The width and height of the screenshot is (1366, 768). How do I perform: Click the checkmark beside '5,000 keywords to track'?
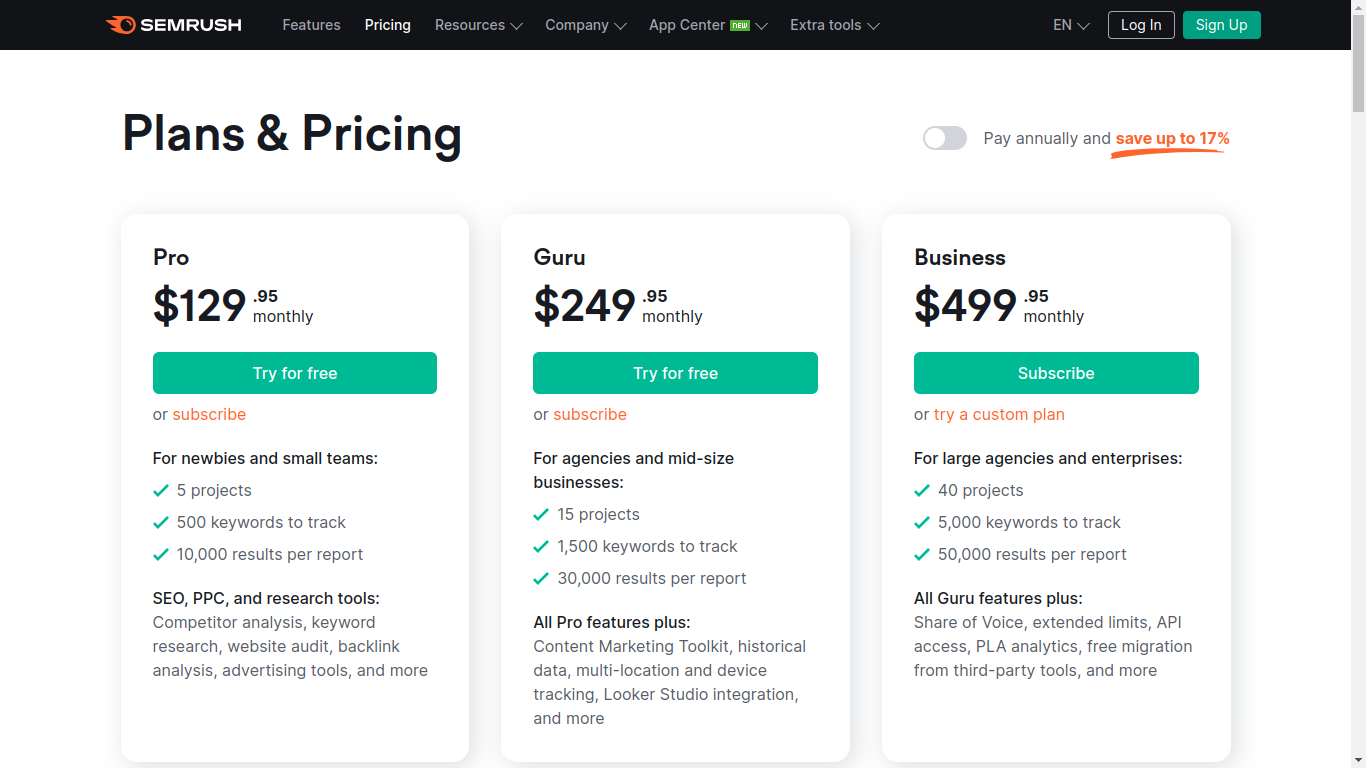(922, 523)
